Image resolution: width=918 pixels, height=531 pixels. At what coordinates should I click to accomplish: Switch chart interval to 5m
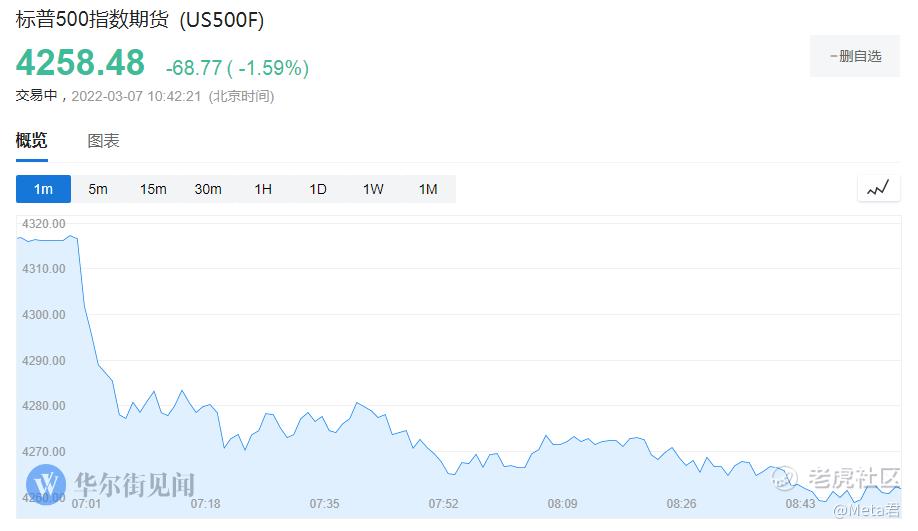[98, 189]
